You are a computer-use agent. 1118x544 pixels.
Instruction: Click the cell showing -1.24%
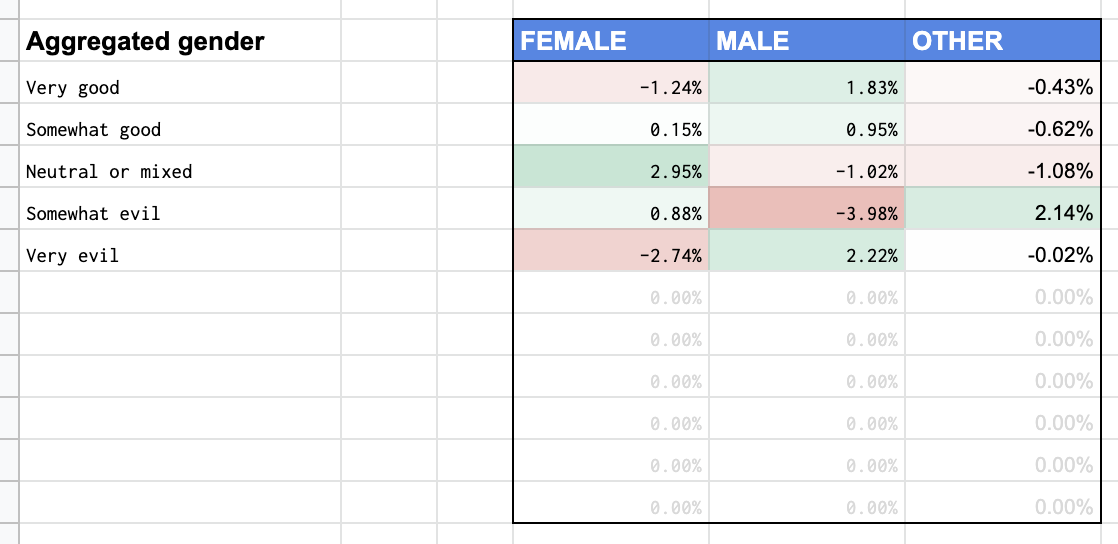pyautogui.click(x=611, y=87)
